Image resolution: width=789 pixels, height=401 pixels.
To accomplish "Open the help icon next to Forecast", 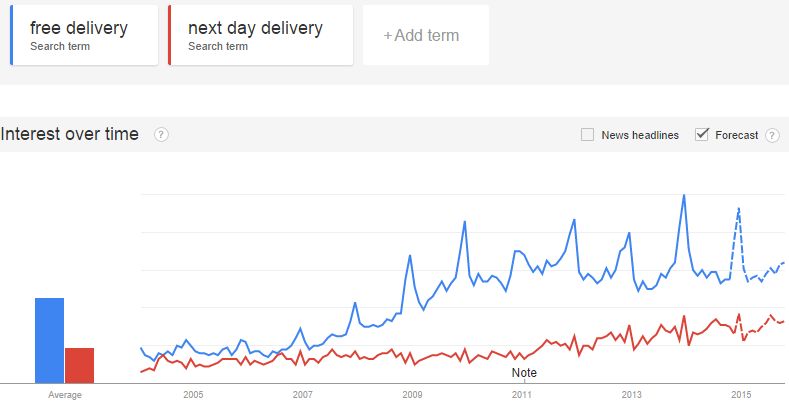I will click(772, 135).
